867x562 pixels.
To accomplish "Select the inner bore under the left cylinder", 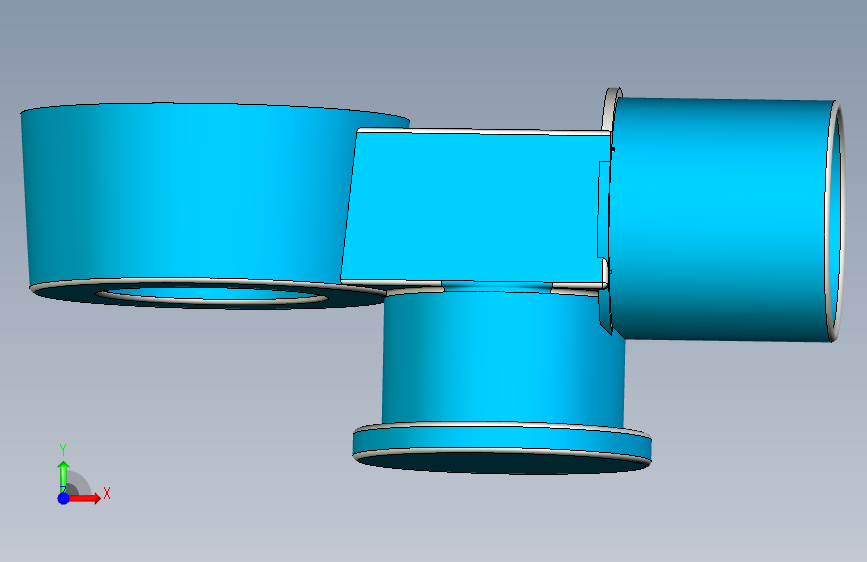I will tap(213, 293).
